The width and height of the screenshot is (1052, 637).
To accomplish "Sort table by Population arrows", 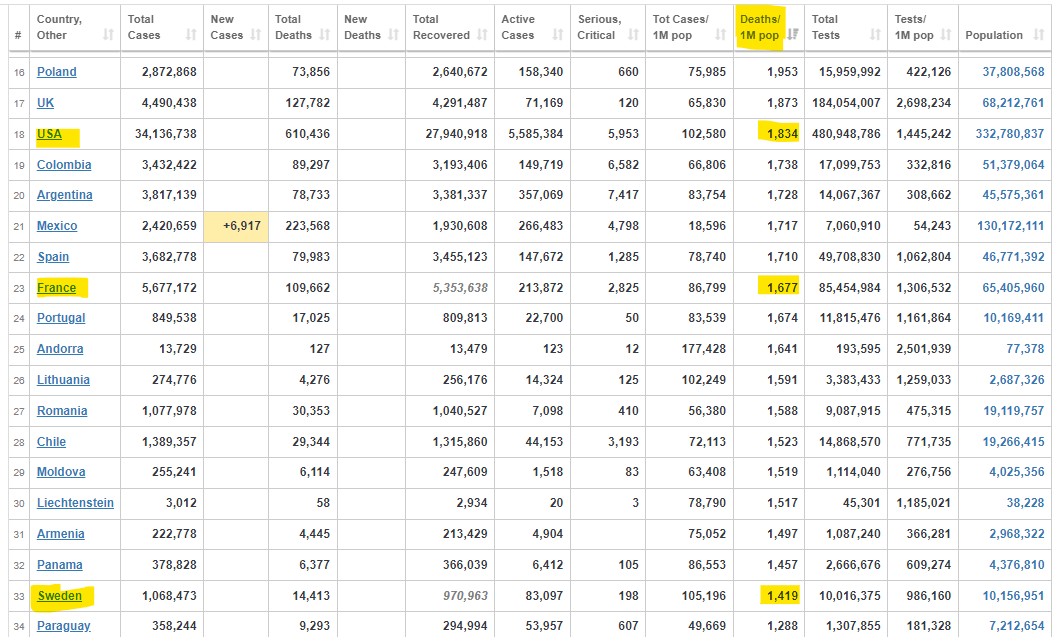I will tap(1039, 35).
